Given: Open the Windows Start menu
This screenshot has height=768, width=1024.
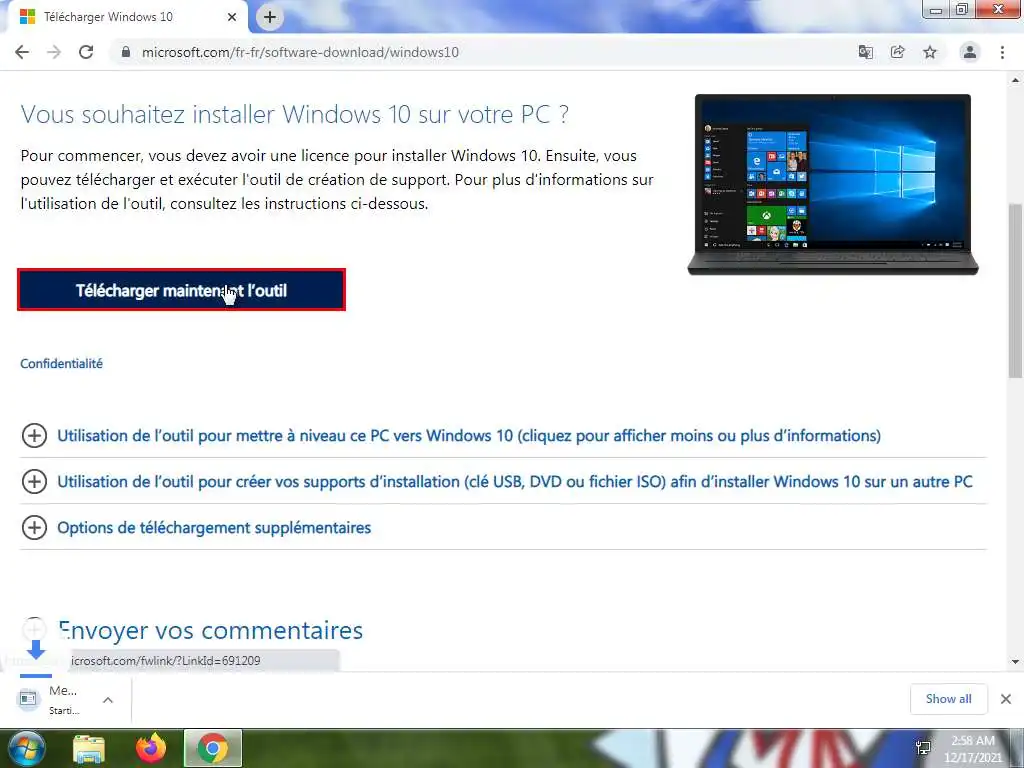Looking at the screenshot, I should click(x=27, y=748).
